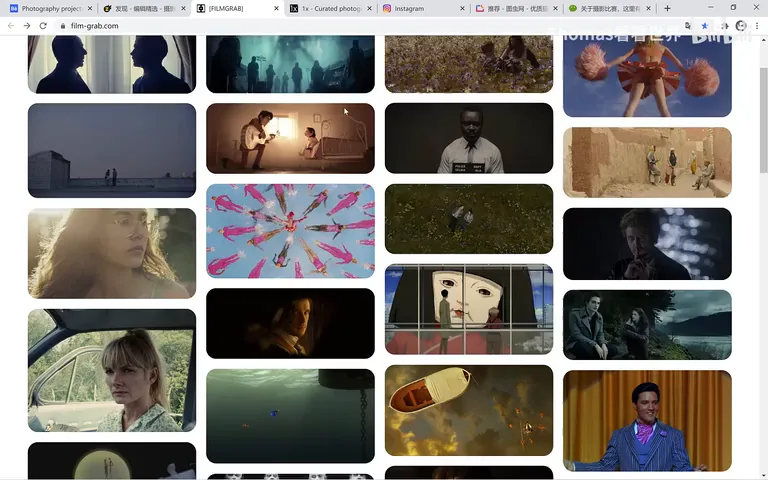The height and width of the screenshot is (480, 768).
Task: Open the couple on rooftop at dusk still
Action: tap(112, 150)
